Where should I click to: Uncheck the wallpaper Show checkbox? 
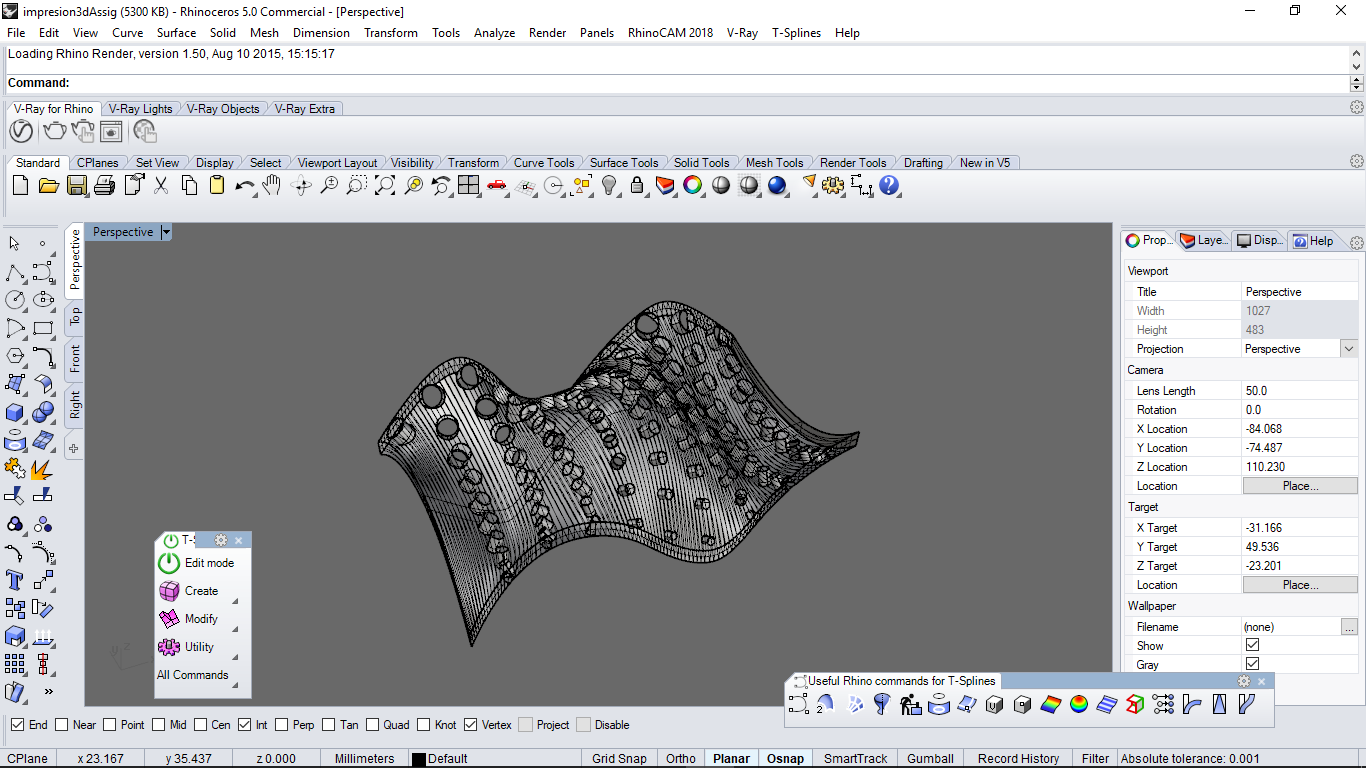tap(1252, 645)
